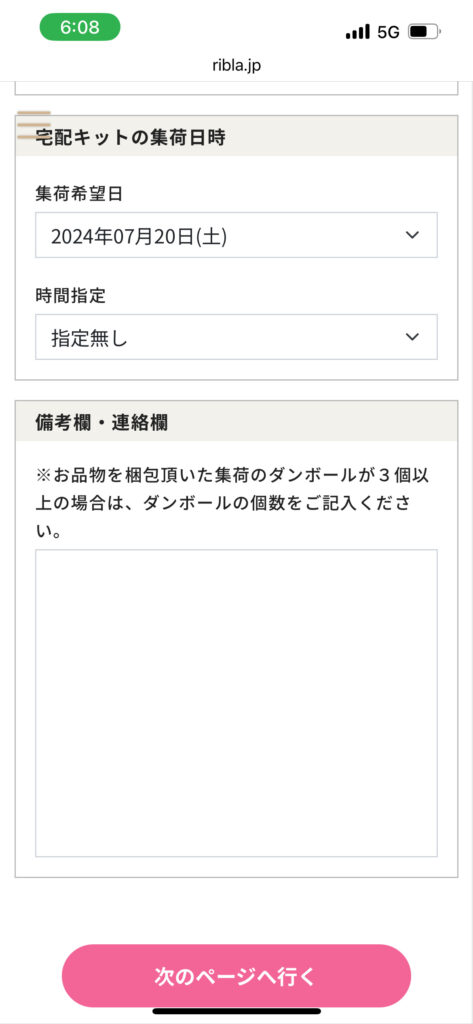Click chevron beside 2024年07月20日(土)
This screenshot has width=473, height=1024.
pyautogui.click(x=412, y=235)
